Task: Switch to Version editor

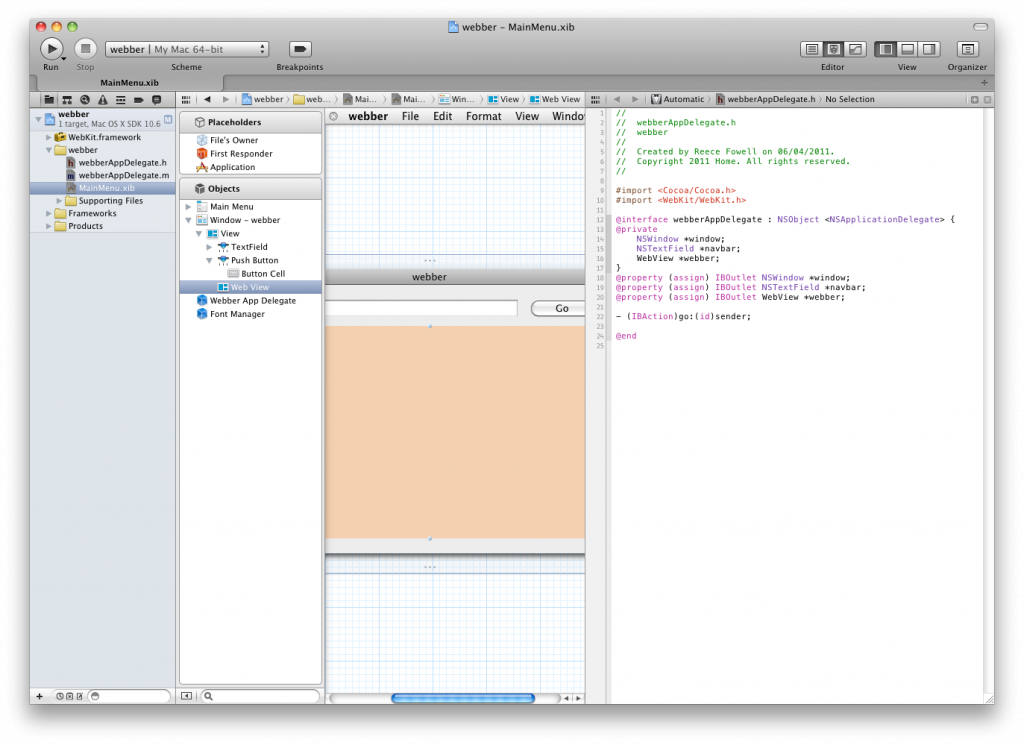Action: pyautogui.click(x=855, y=49)
